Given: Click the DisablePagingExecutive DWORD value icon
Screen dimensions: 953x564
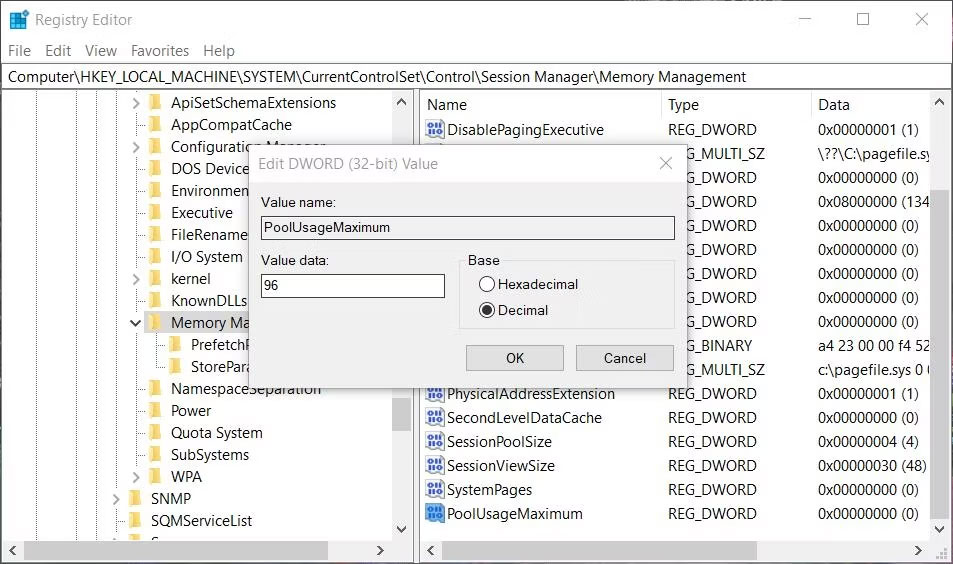Looking at the screenshot, I should (x=434, y=130).
